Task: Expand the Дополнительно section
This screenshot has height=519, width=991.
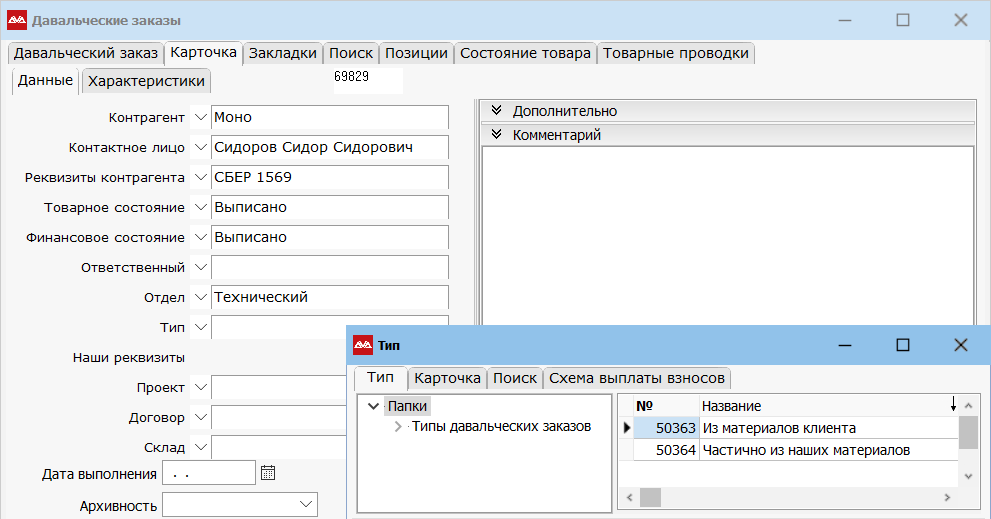Action: (x=496, y=111)
